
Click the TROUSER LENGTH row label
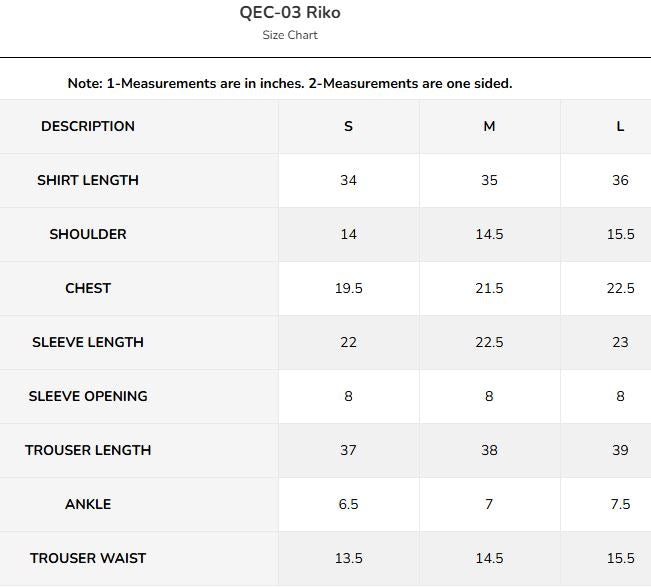[88, 450]
